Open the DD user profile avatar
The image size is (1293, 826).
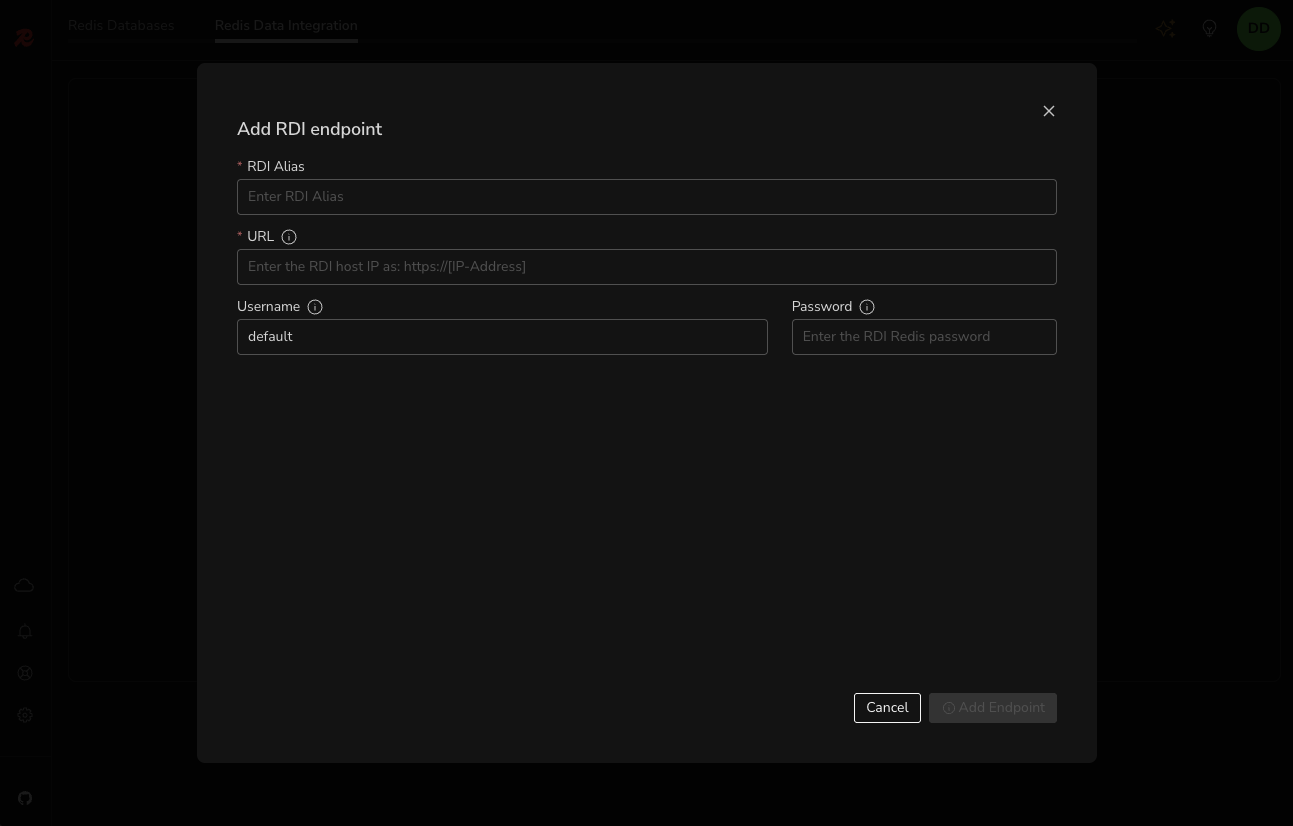click(x=1258, y=29)
